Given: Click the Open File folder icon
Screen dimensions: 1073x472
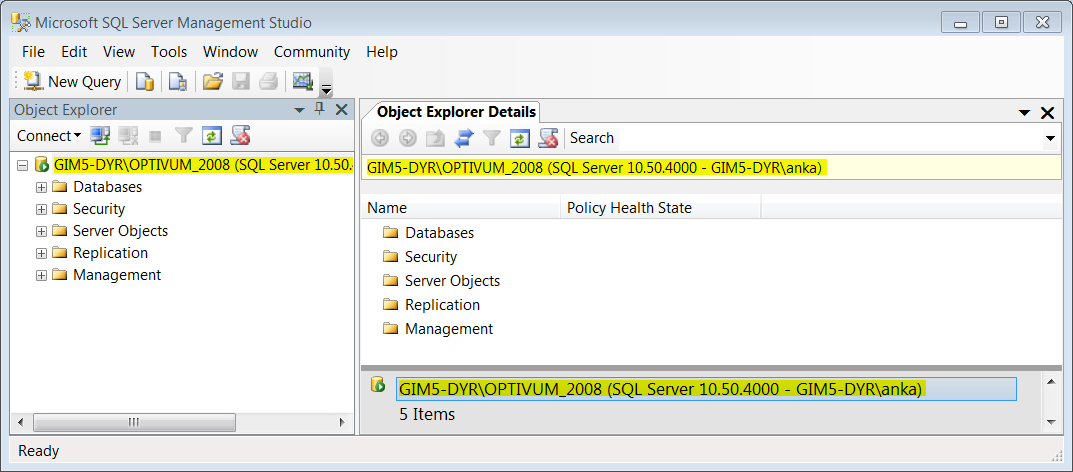Looking at the screenshot, I should 213,81.
